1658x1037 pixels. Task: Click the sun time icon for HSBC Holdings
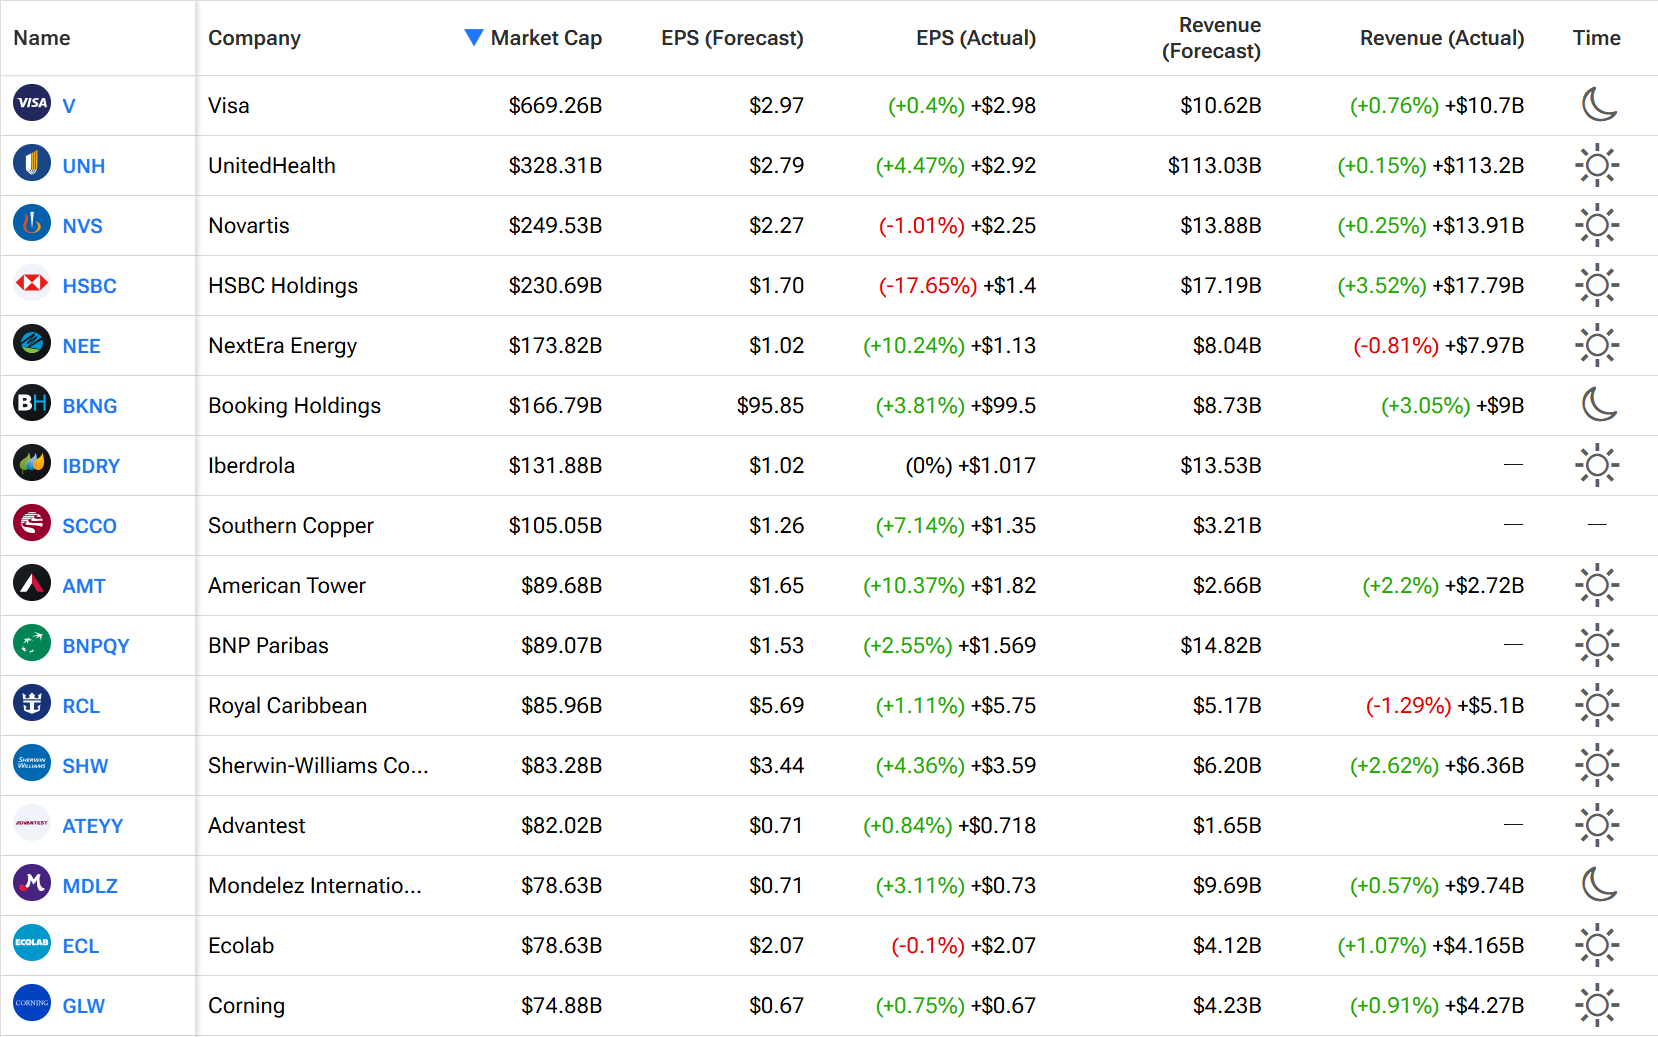1597,285
